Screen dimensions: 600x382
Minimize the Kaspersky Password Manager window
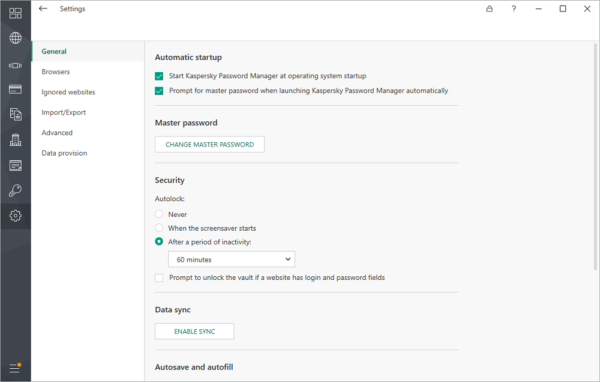pos(538,8)
